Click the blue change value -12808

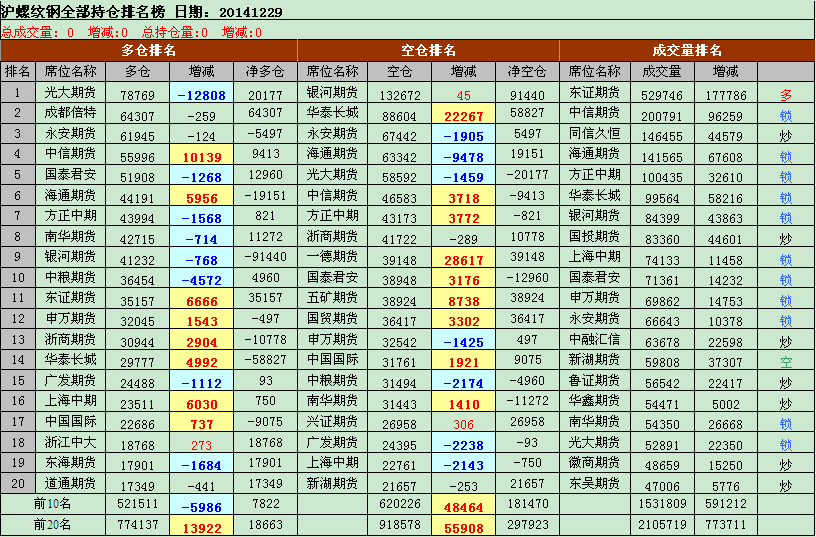pos(201,95)
